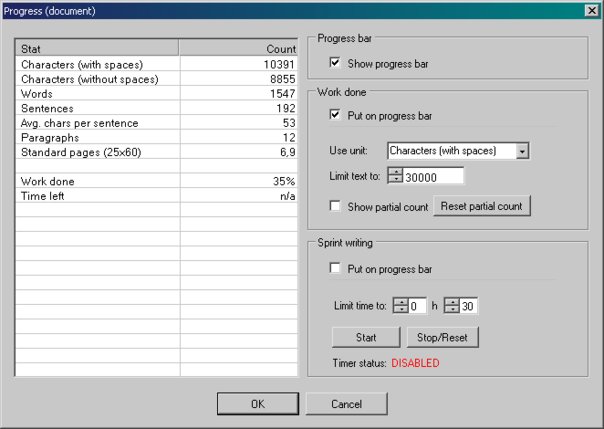The image size is (604, 429).
Task: Close the Progress dialog with X
Action: point(591,10)
